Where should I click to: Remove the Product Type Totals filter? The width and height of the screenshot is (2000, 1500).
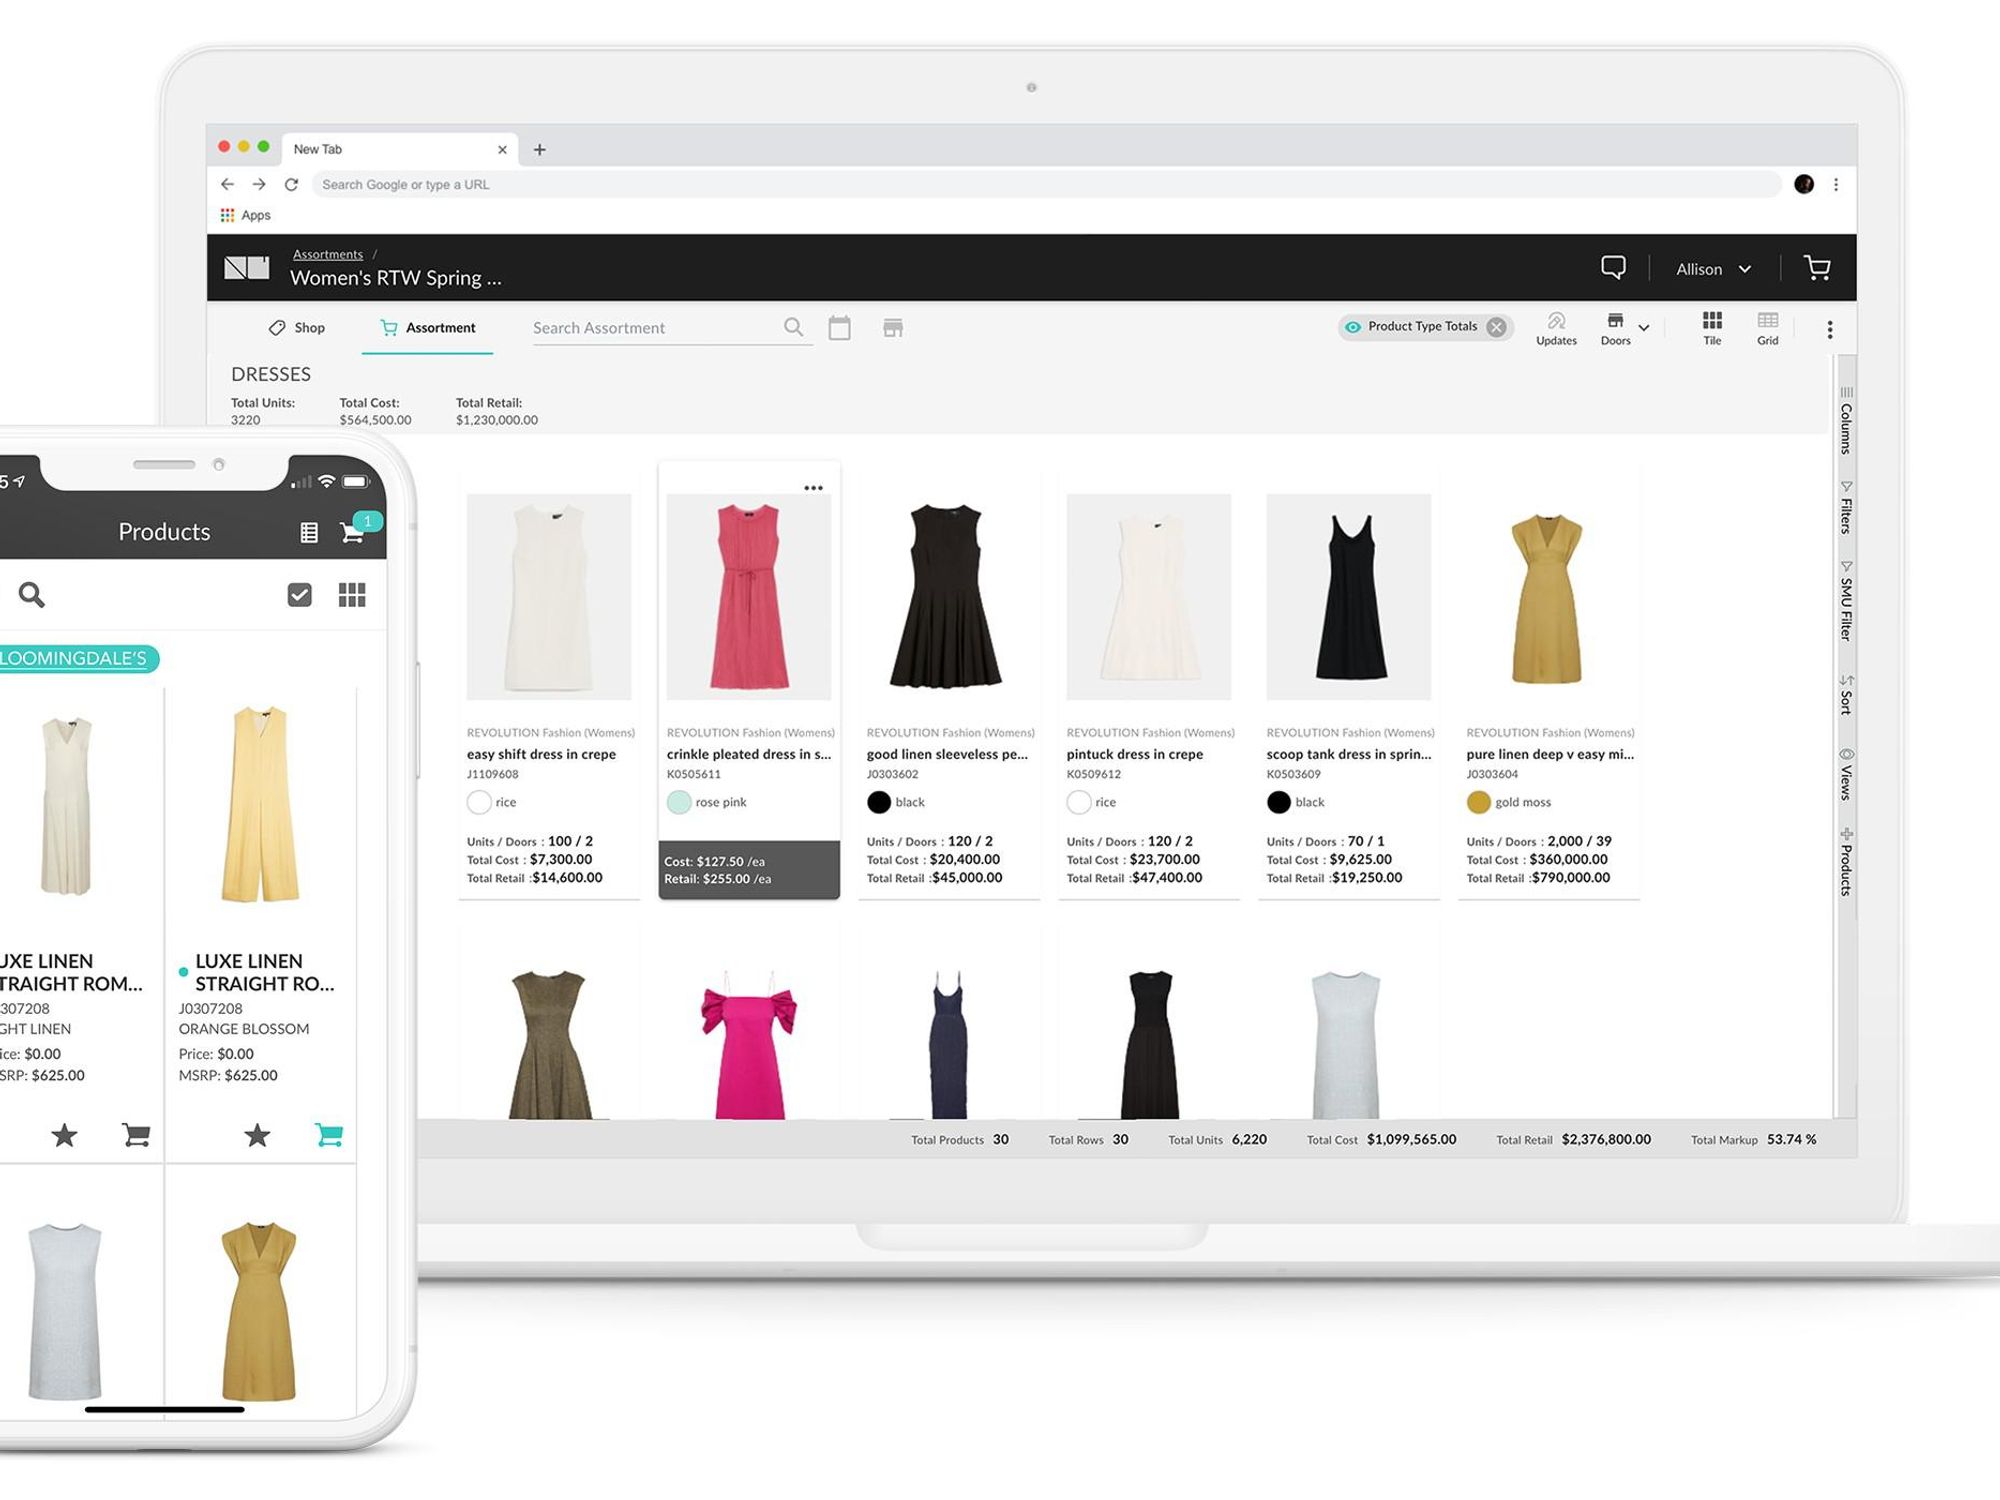click(x=1496, y=326)
